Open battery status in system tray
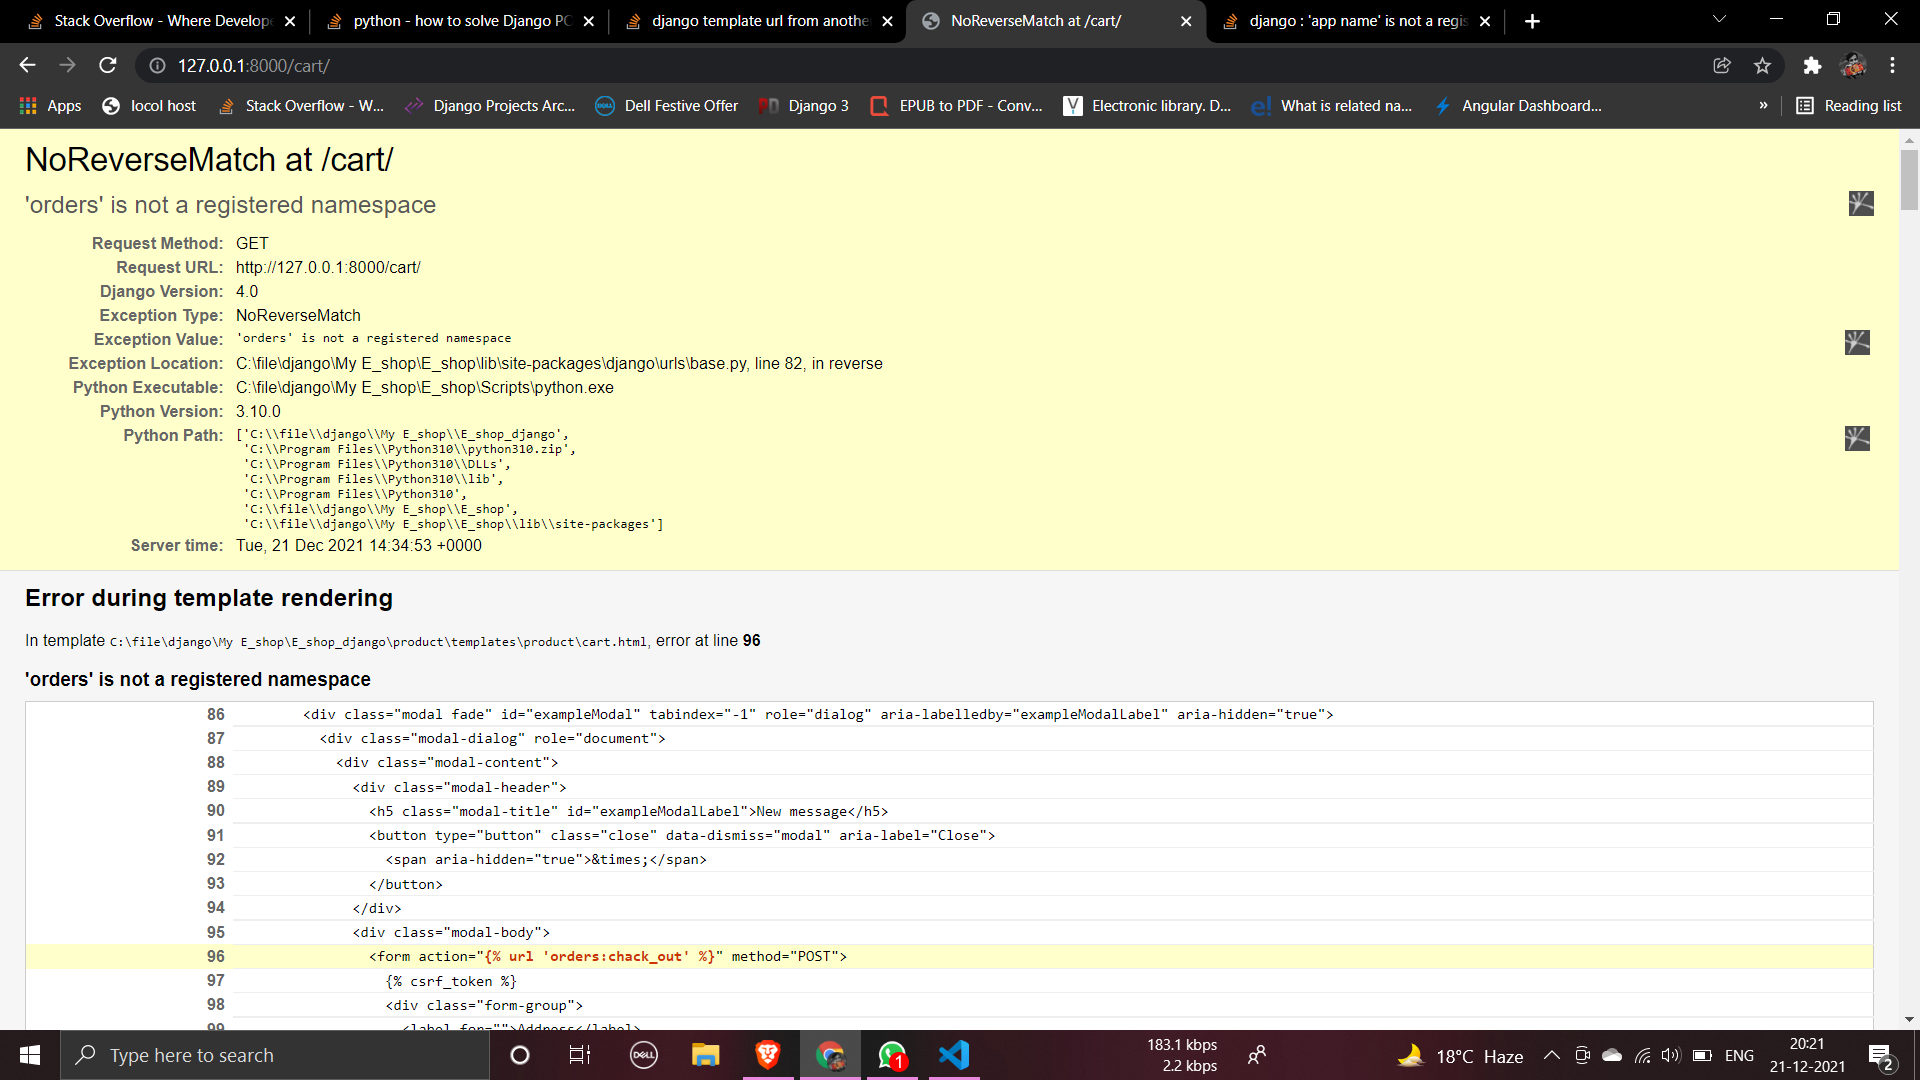This screenshot has height=1080, width=1920. tap(1702, 1055)
